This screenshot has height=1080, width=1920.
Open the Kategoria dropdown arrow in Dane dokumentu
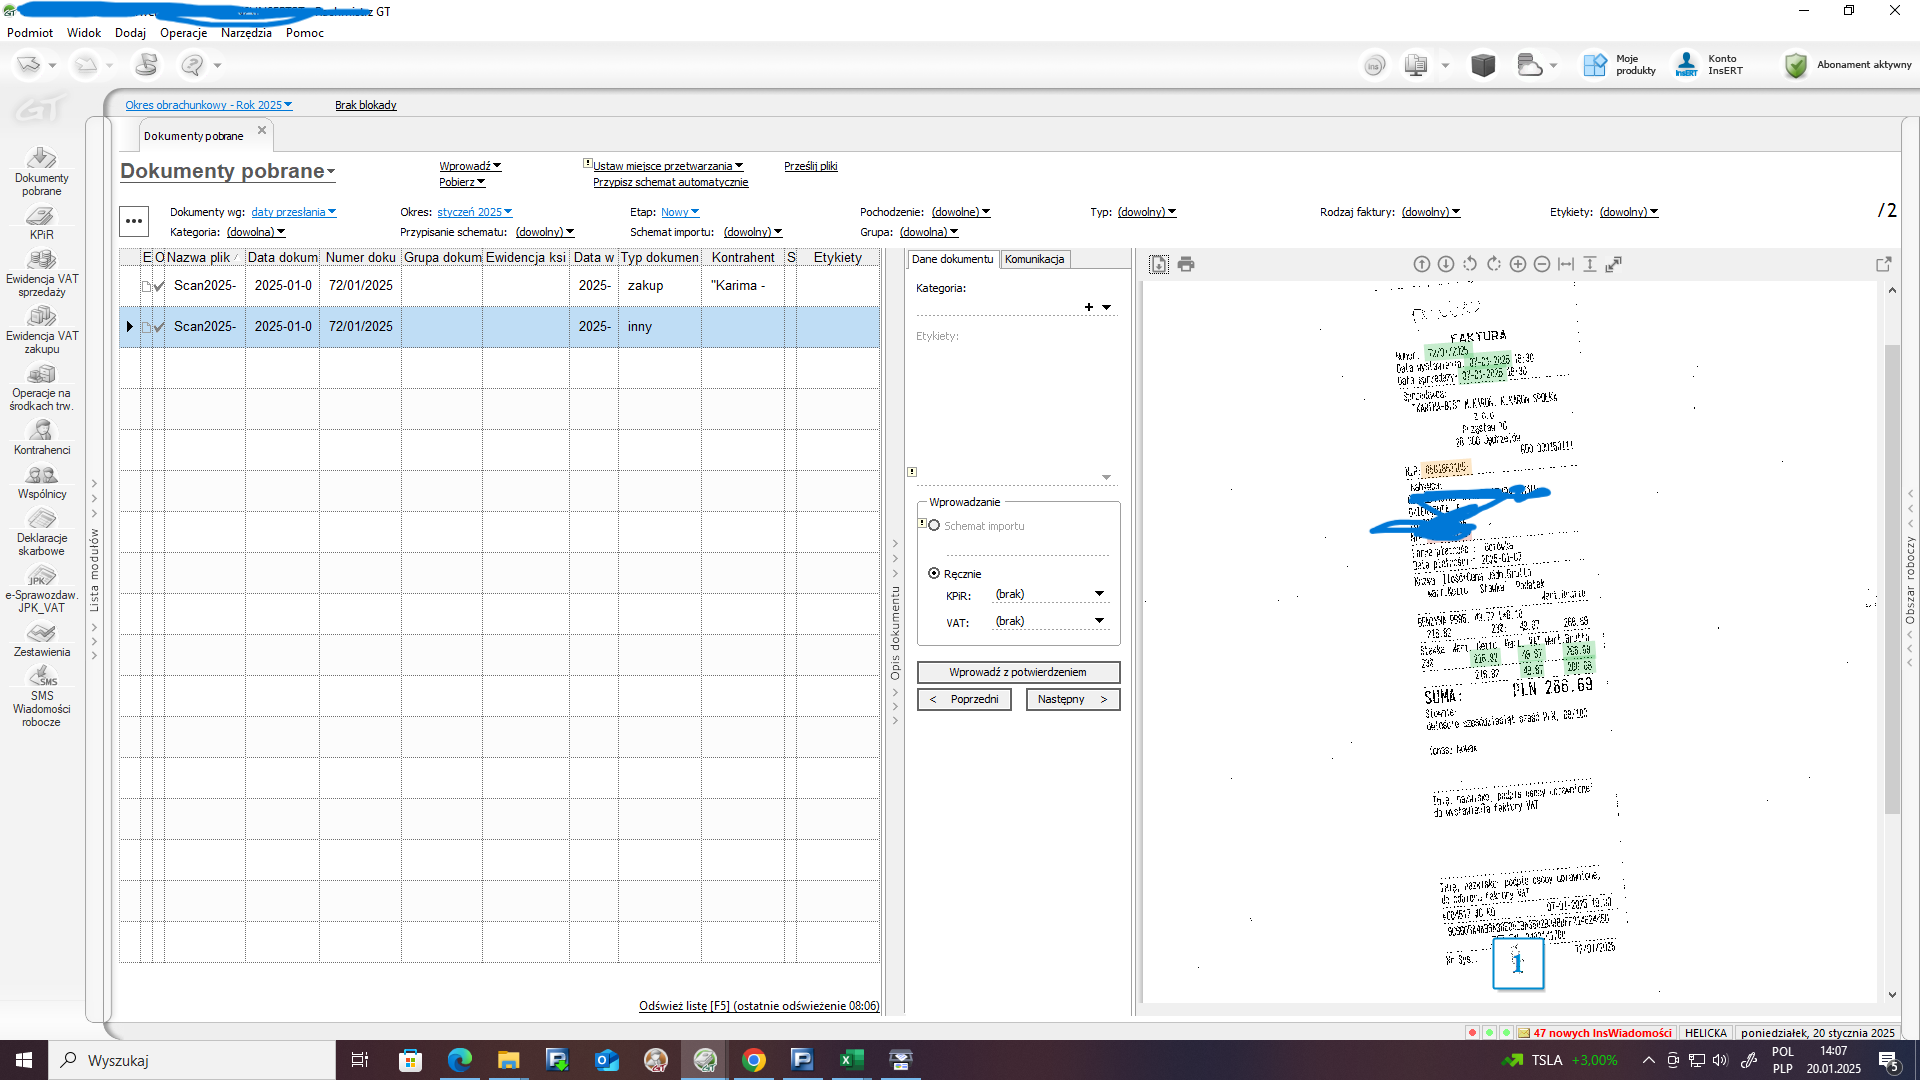(1107, 307)
